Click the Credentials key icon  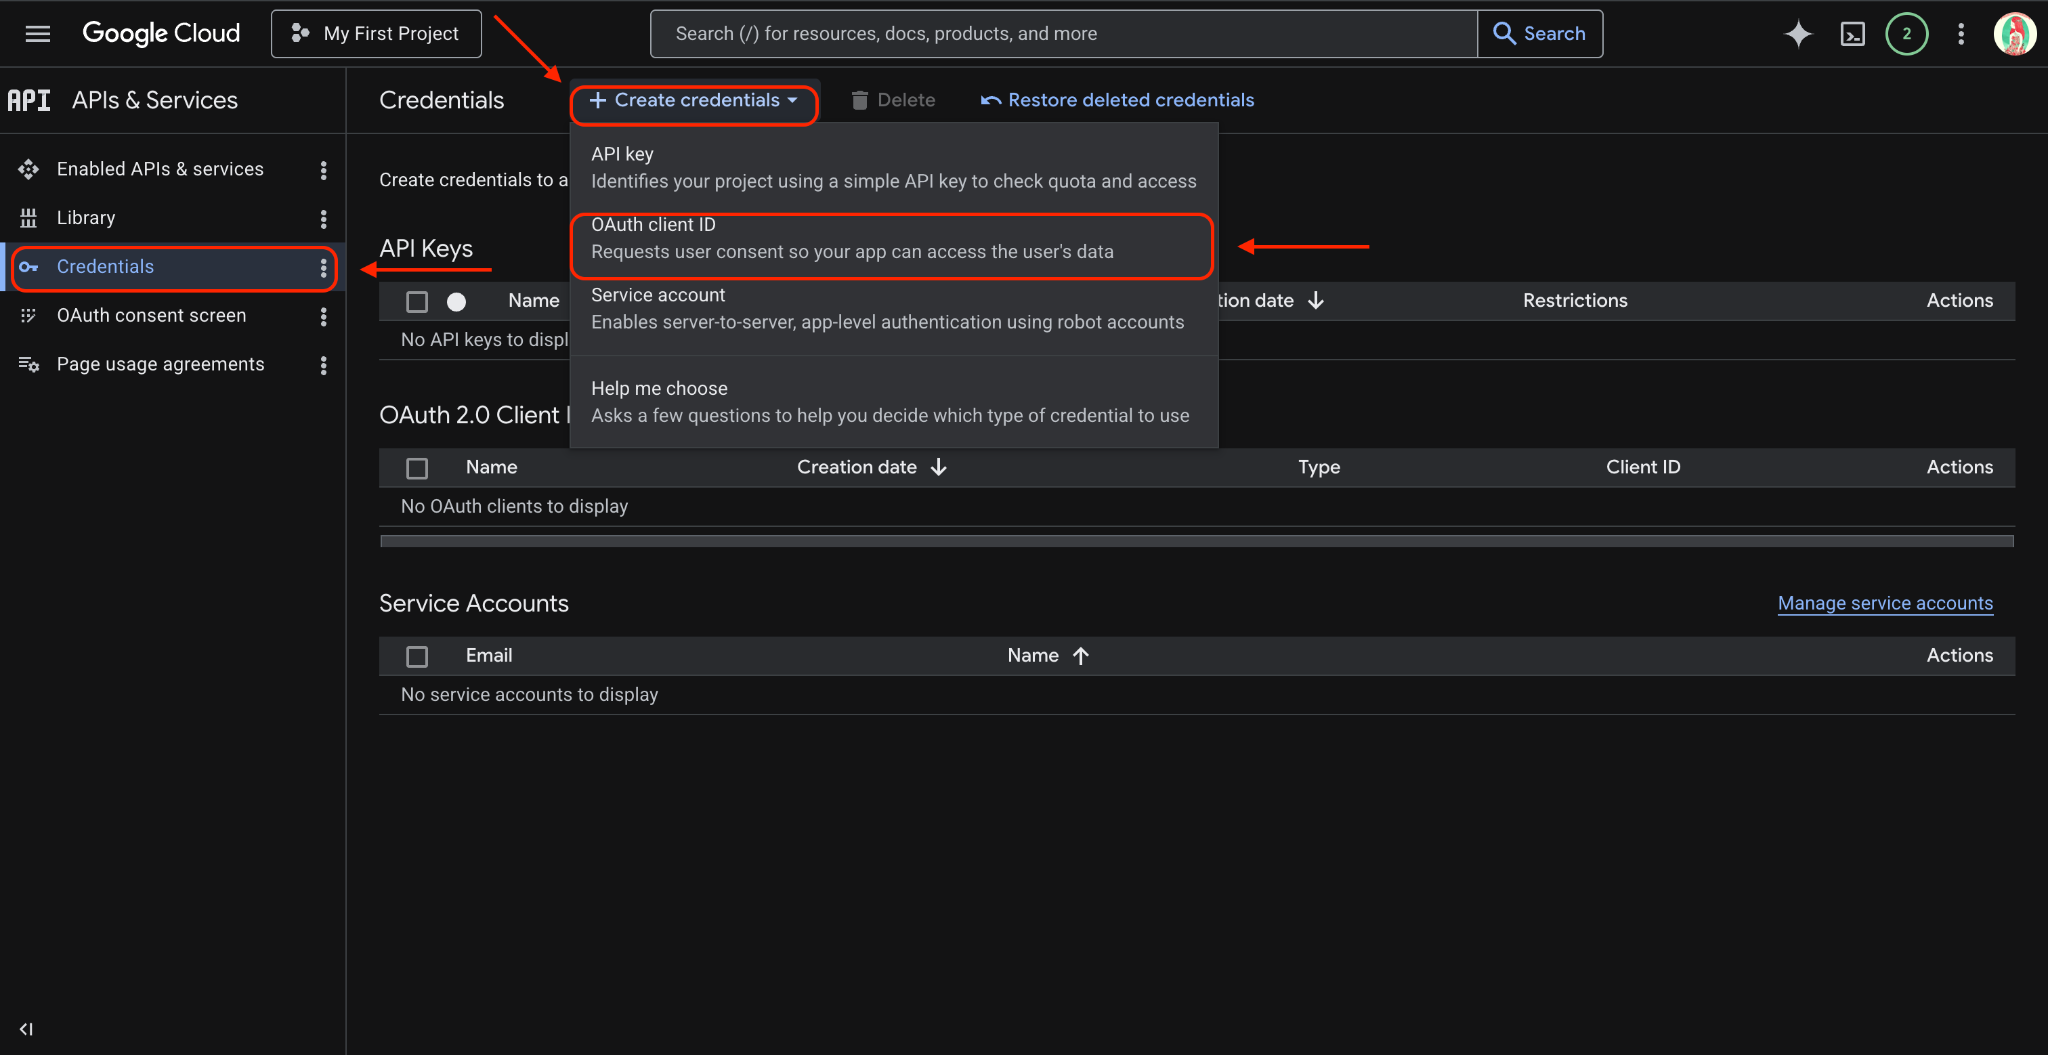29,267
